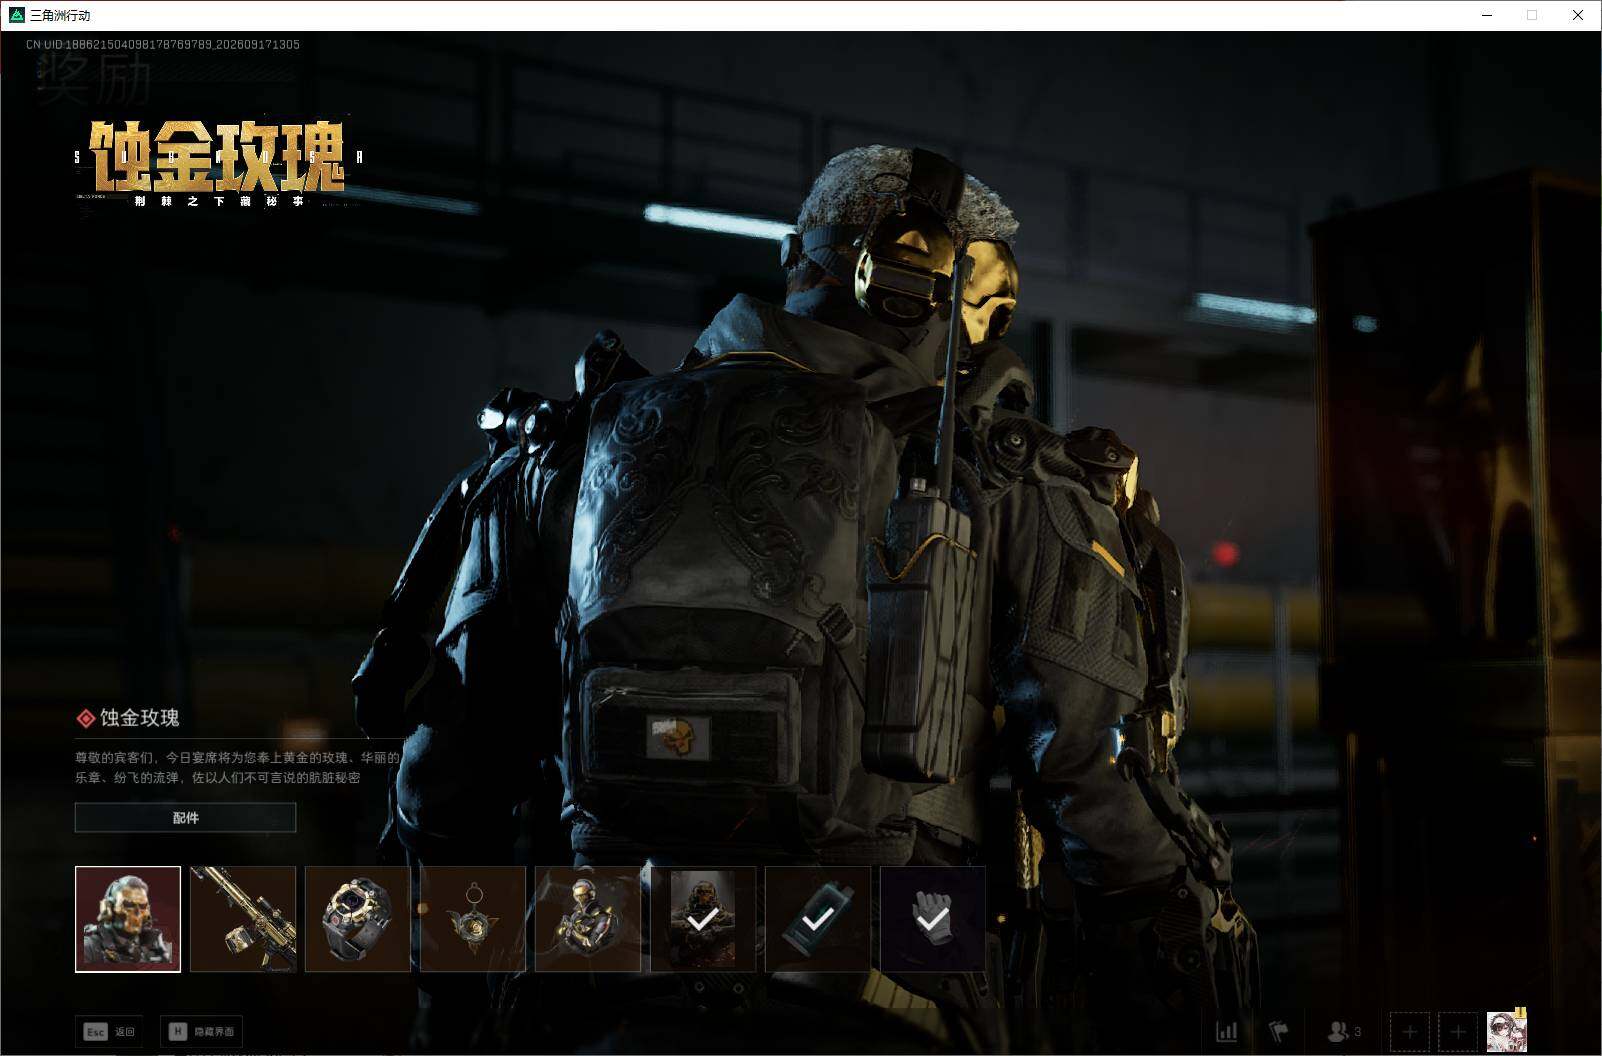This screenshot has width=1602, height=1056.
Task: Select the checked glove item reward
Action: tap(933, 919)
